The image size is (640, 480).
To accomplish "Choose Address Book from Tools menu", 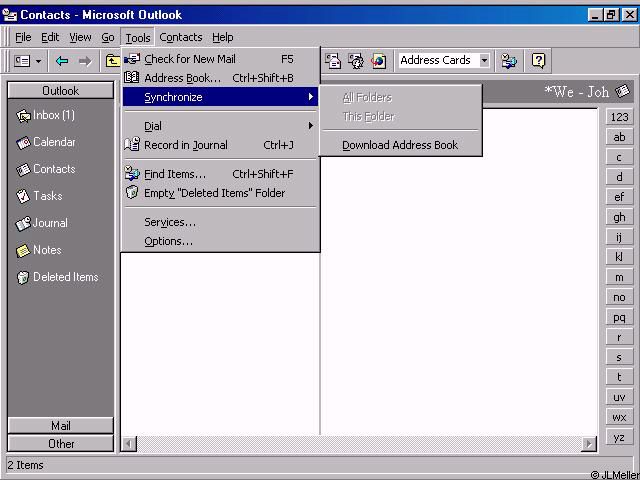I will click(220, 78).
